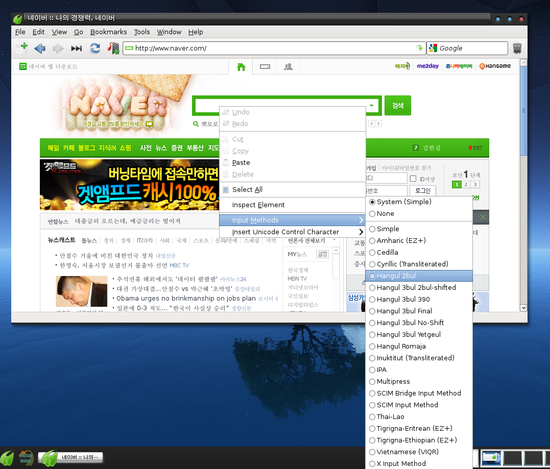
Task: Select Cyrillic (Transliterated) input method
Action: point(419,264)
